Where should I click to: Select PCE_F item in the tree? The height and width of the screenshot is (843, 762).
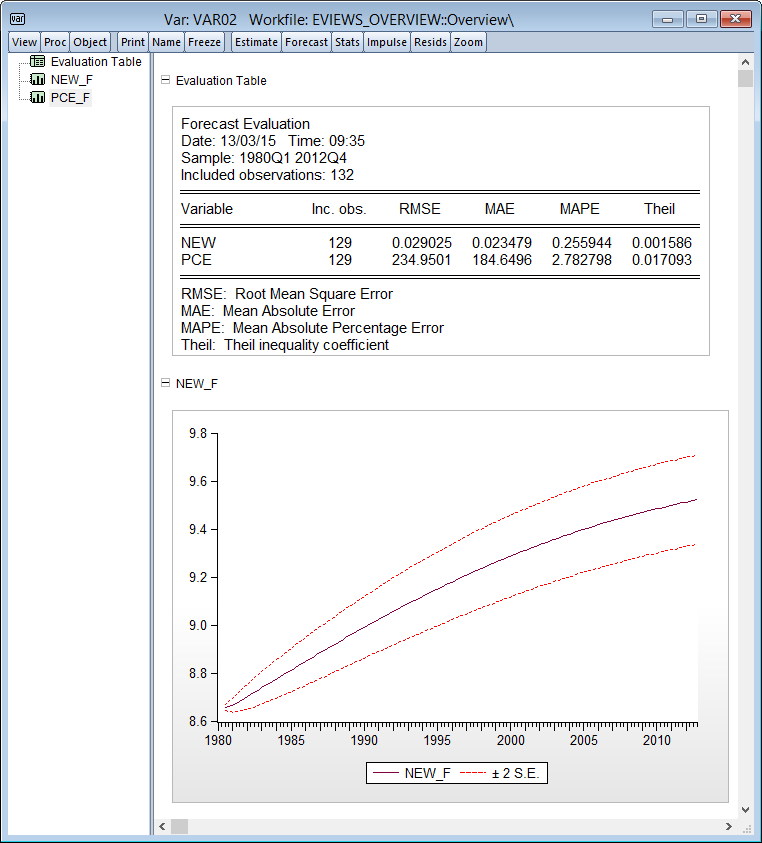(x=71, y=98)
